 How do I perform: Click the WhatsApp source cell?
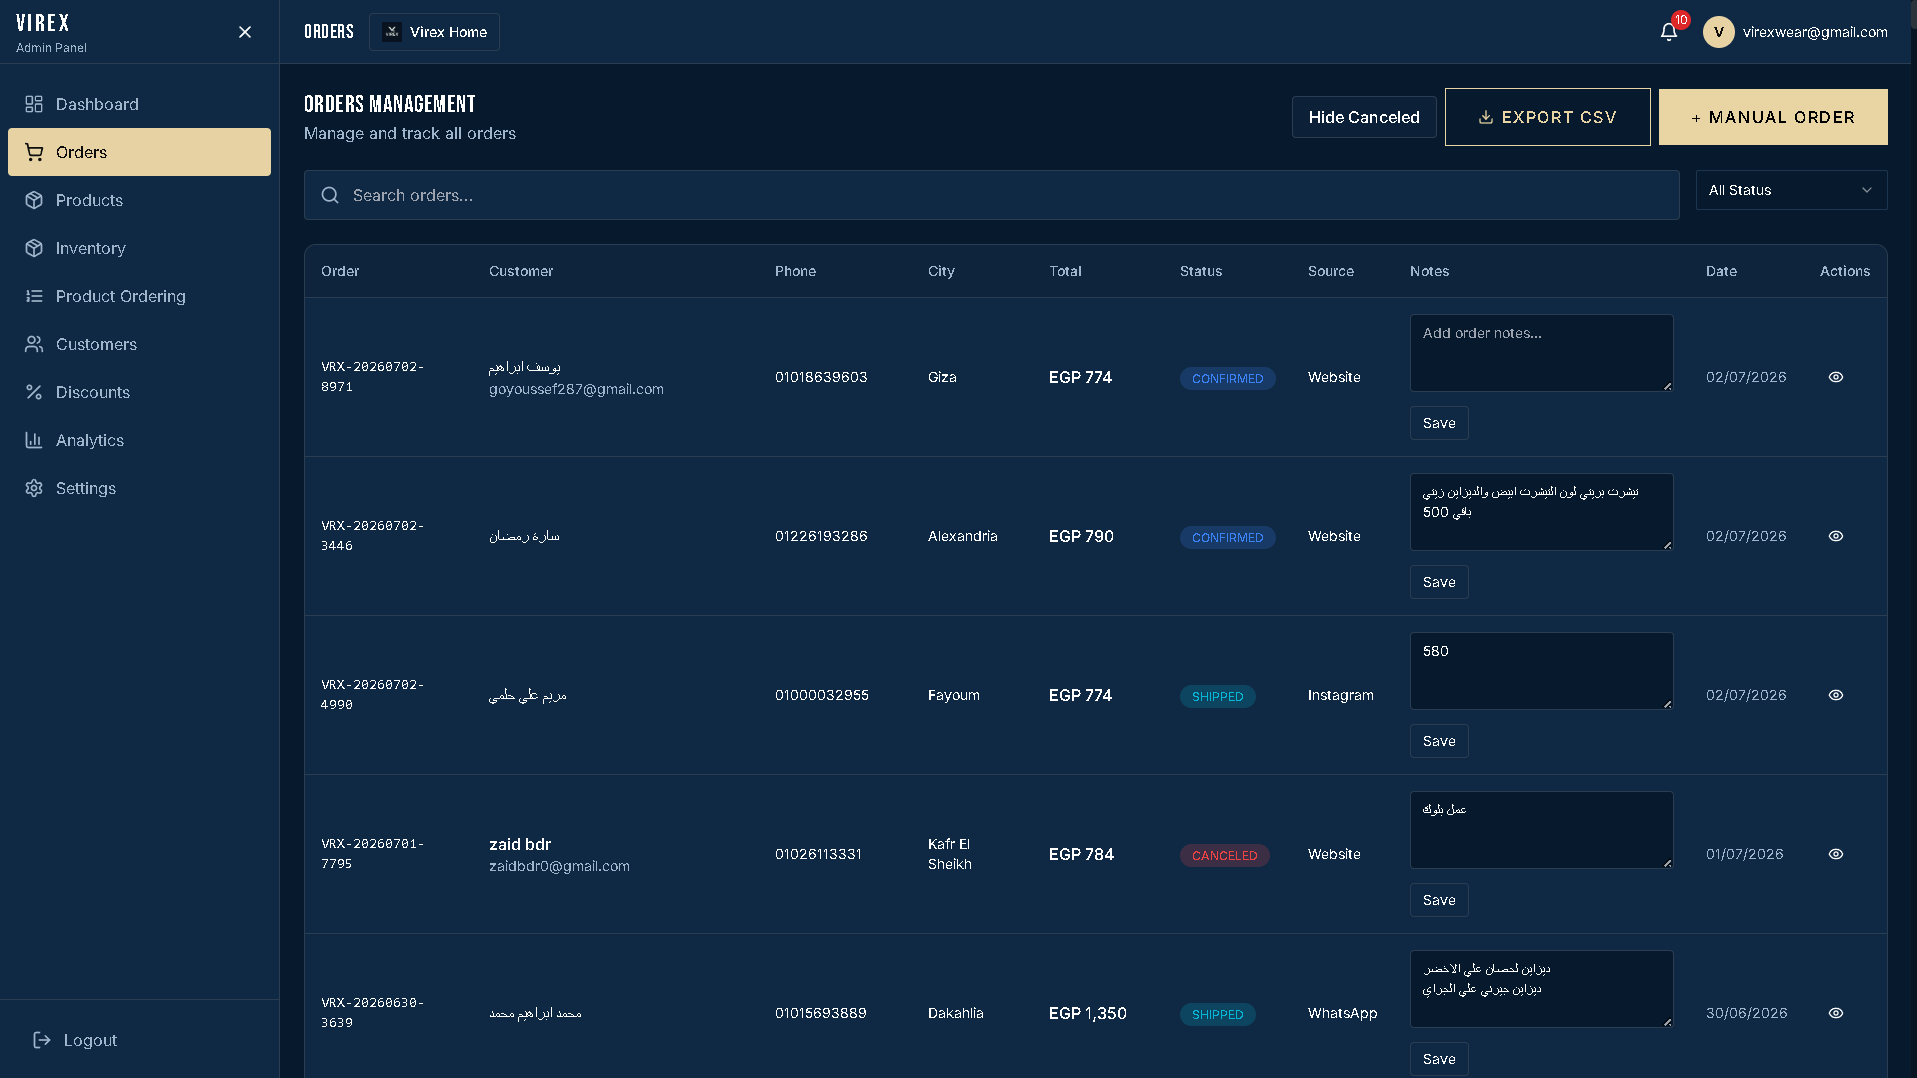1342,1013
